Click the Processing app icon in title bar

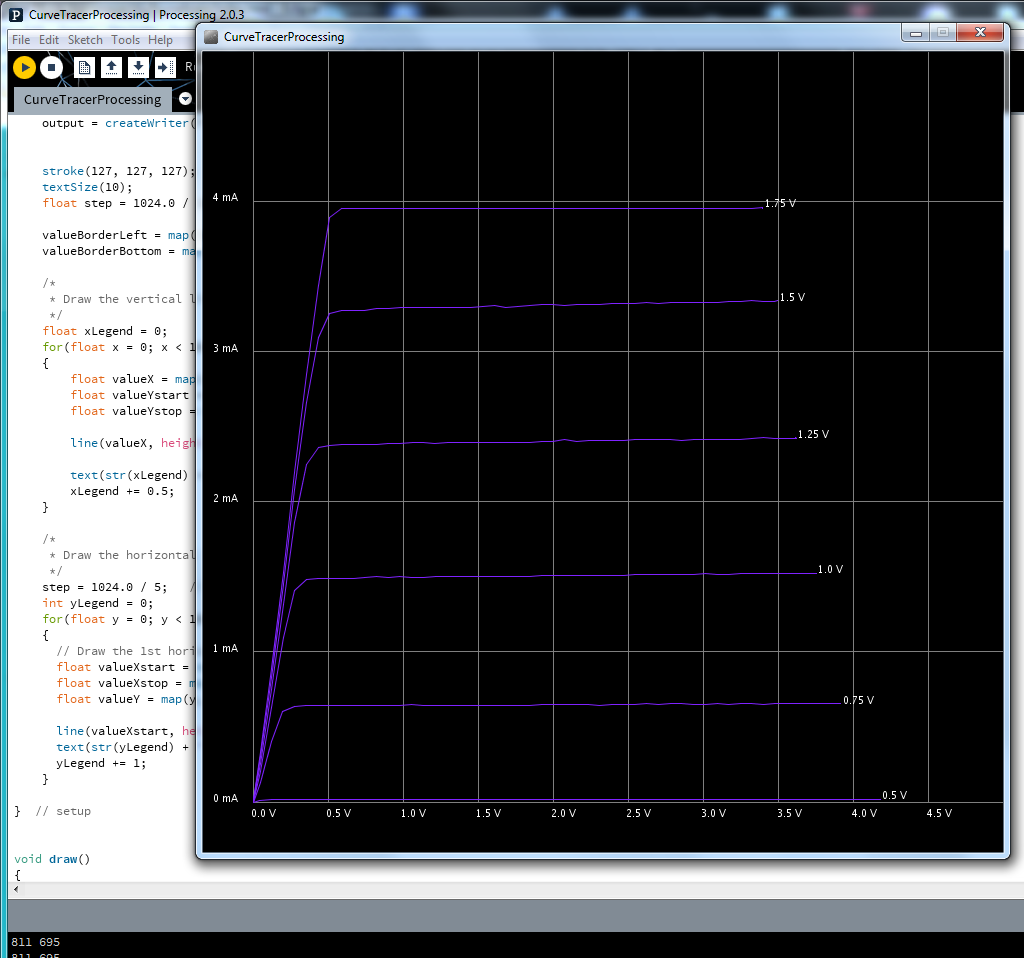pyautogui.click(x=16, y=14)
